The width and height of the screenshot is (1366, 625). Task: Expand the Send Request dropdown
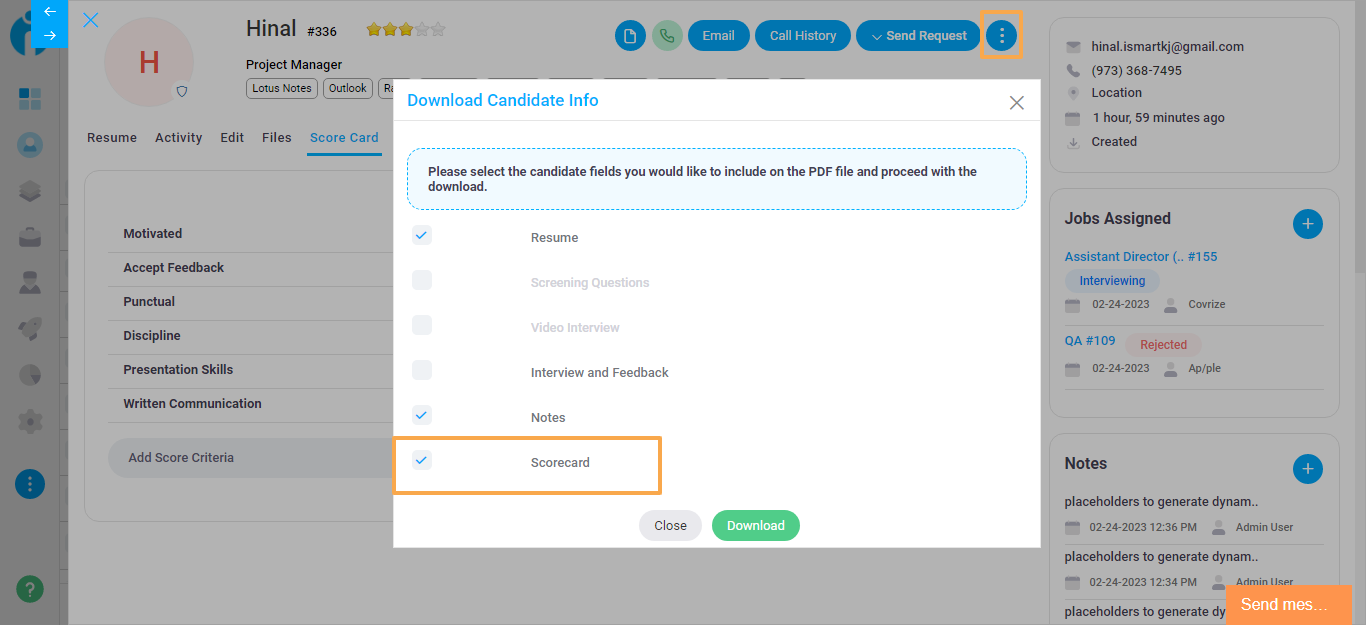[918, 36]
